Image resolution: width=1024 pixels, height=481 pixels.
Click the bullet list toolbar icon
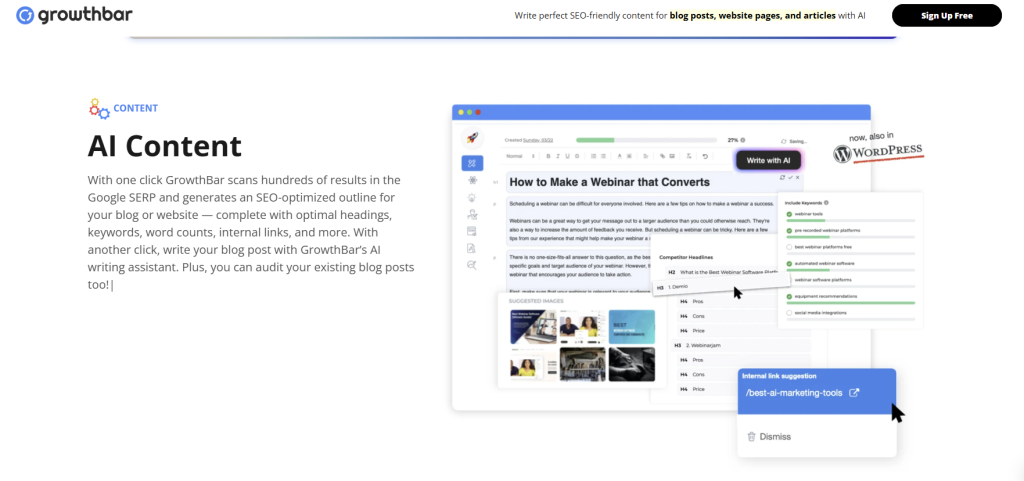point(603,156)
